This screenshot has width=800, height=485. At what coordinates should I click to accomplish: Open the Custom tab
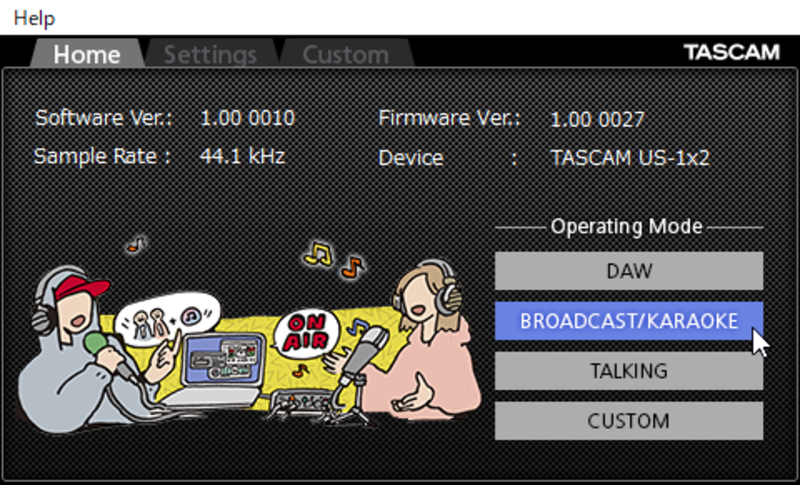[346, 54]
